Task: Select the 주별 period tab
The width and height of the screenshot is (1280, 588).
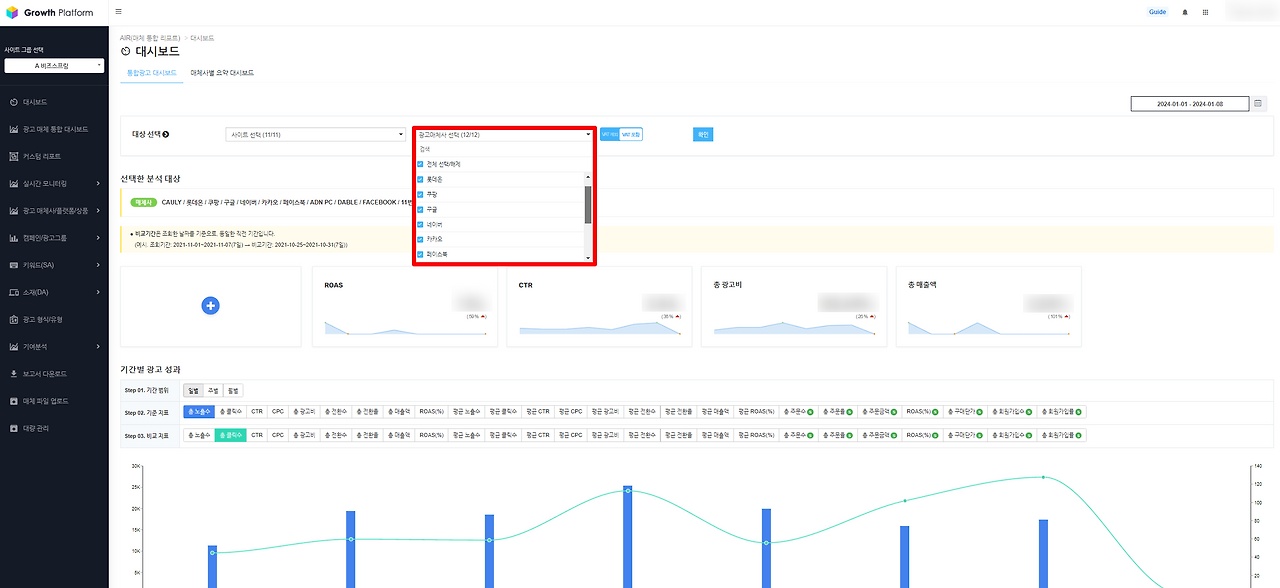Action: tap(213, 390)
